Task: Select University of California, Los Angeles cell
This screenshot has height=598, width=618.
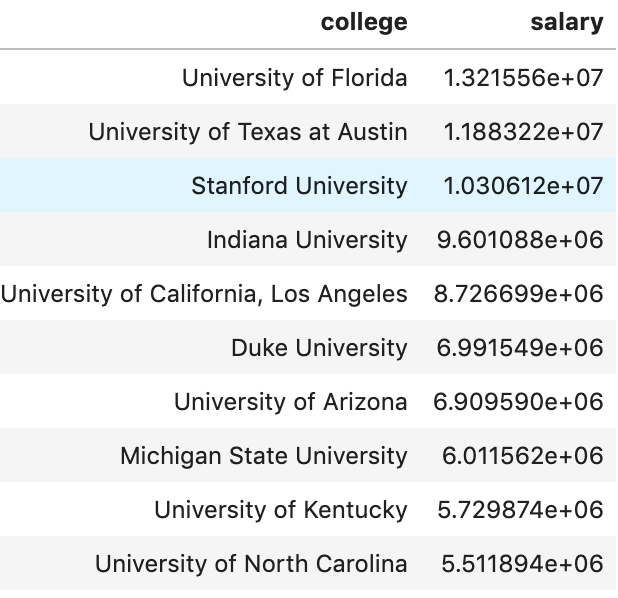Action: point(204,294)
